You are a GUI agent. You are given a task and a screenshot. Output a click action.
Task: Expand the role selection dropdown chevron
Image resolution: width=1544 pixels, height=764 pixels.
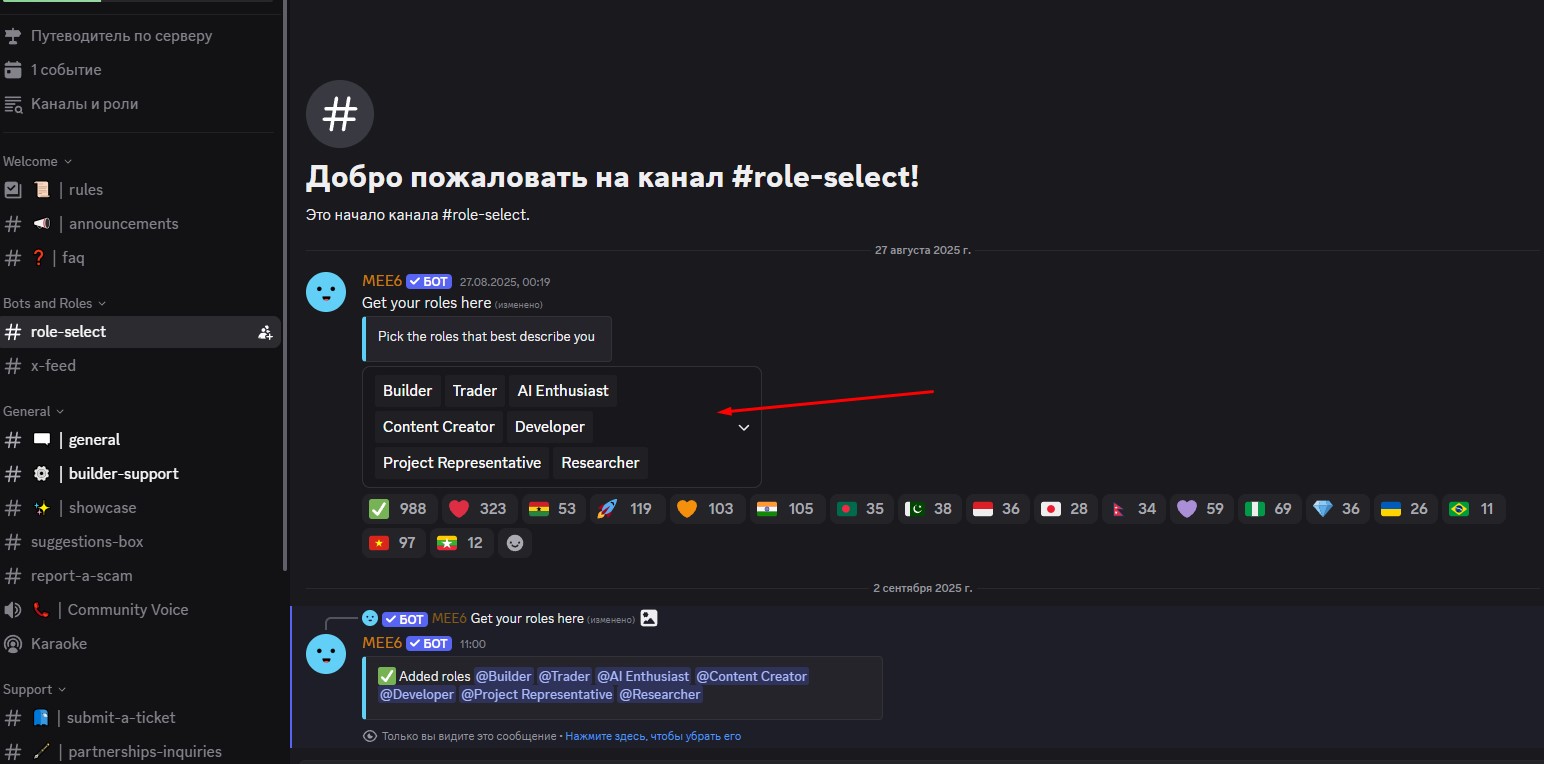[x=743, y=427]
